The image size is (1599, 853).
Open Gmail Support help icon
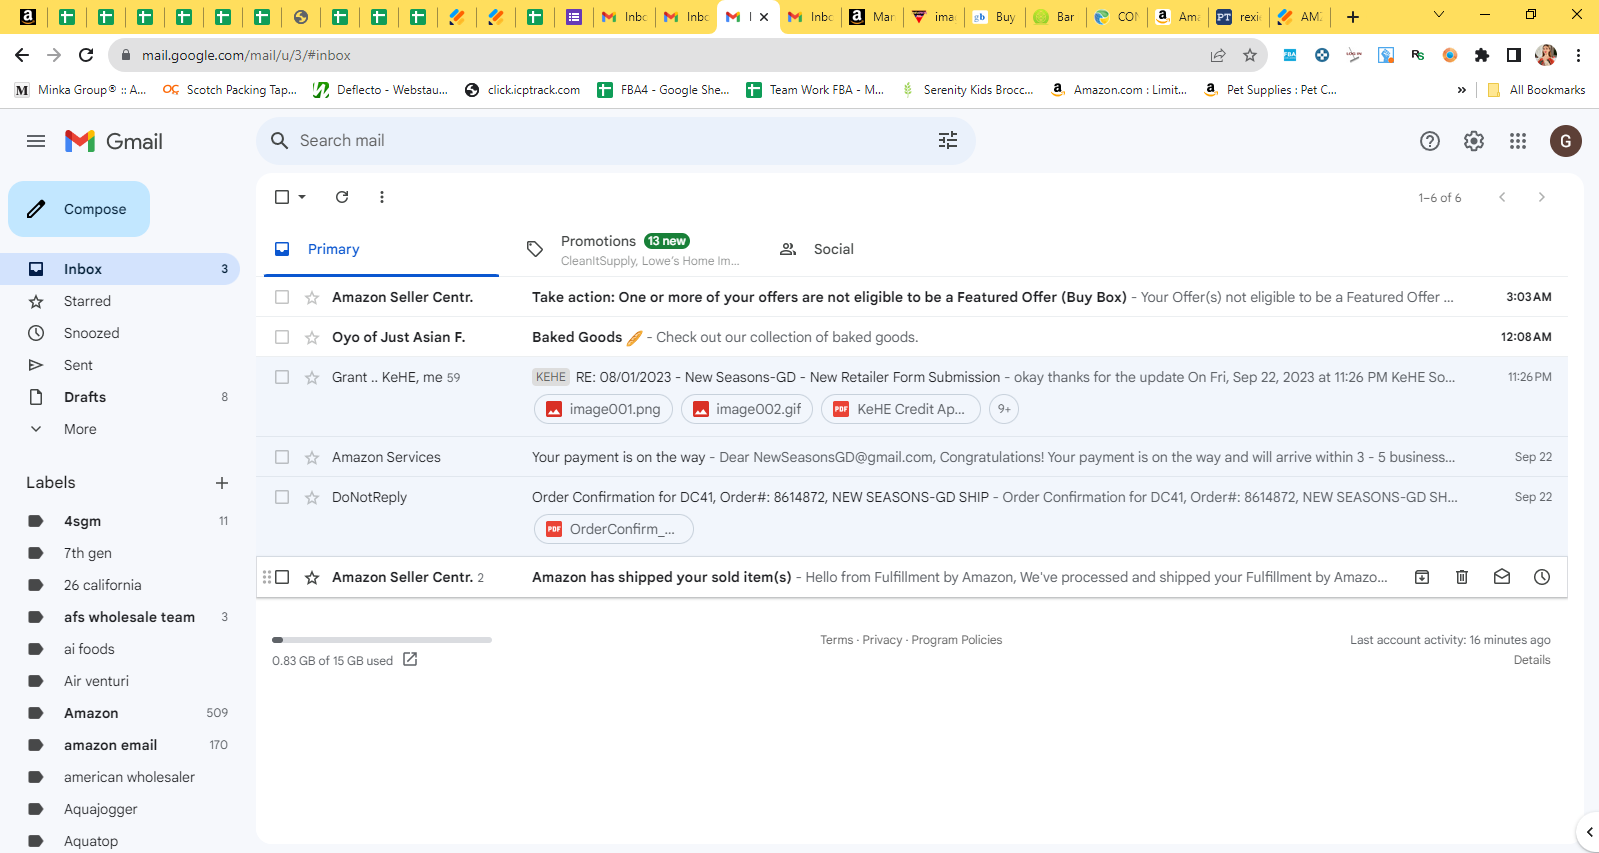(x=1430, y=141)
